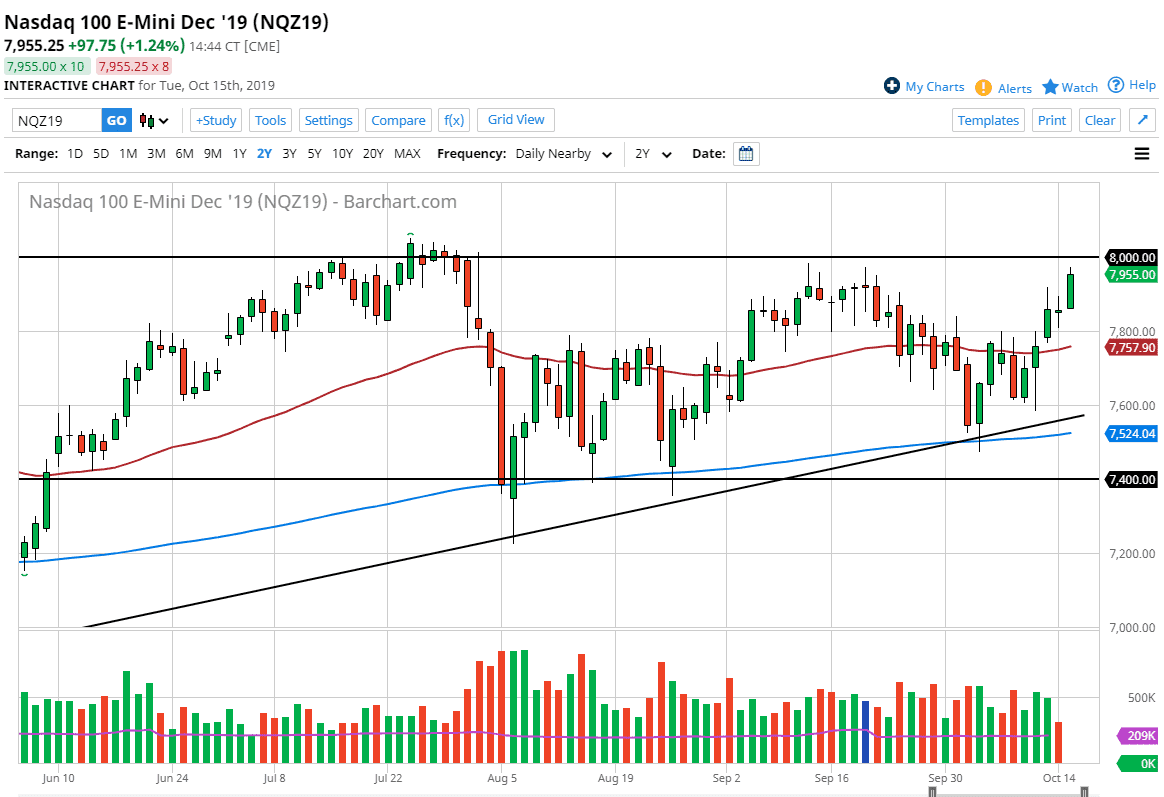
Task: Switch range to 6M
Action: coord(184,154)
